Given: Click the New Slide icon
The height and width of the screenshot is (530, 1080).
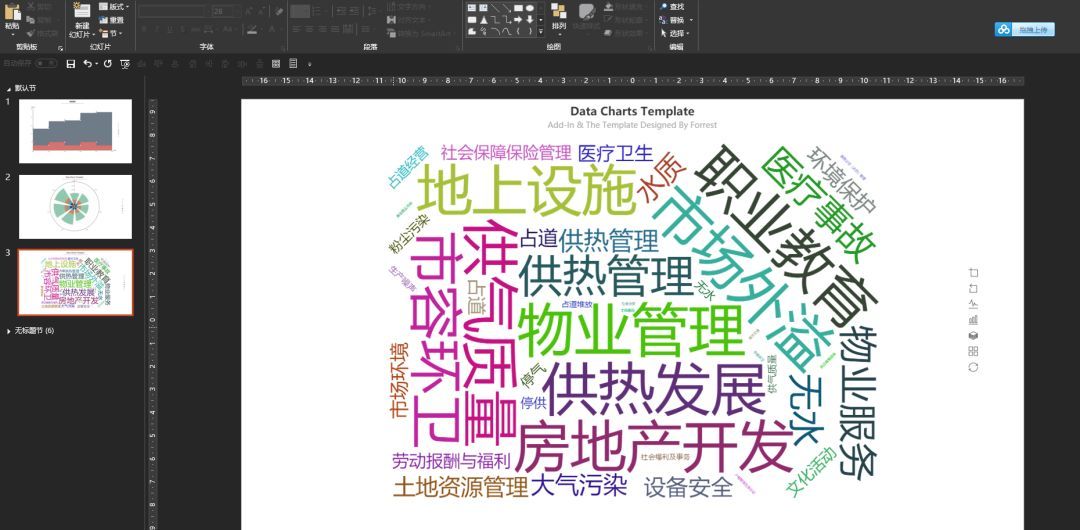Looking at the screenshot, I should click(82, 10).
